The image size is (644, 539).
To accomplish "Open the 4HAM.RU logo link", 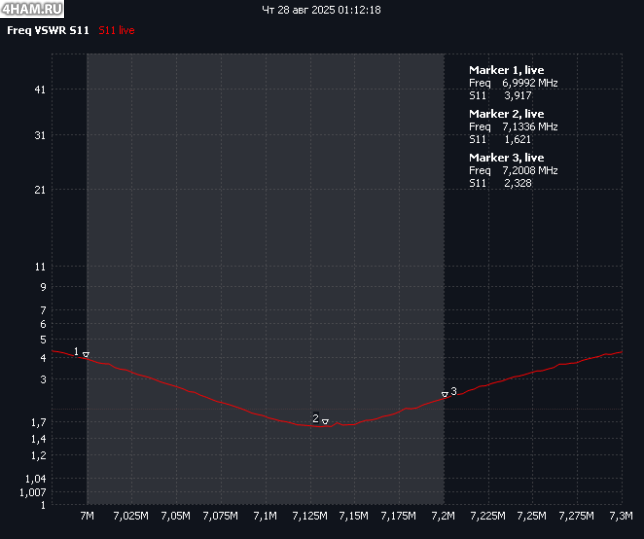I will tap(33, 9).
